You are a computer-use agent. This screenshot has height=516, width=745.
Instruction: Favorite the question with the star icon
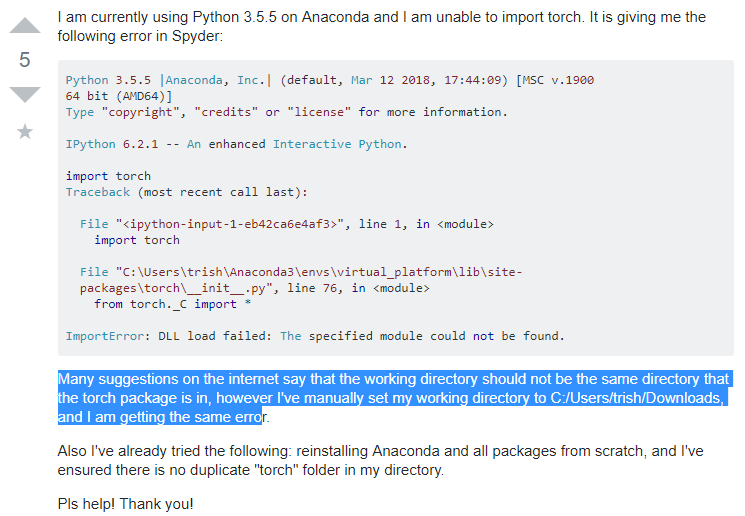click(25, 132)
